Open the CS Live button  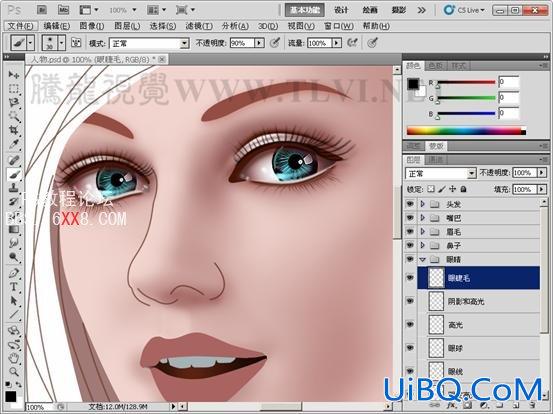(464, 10)
